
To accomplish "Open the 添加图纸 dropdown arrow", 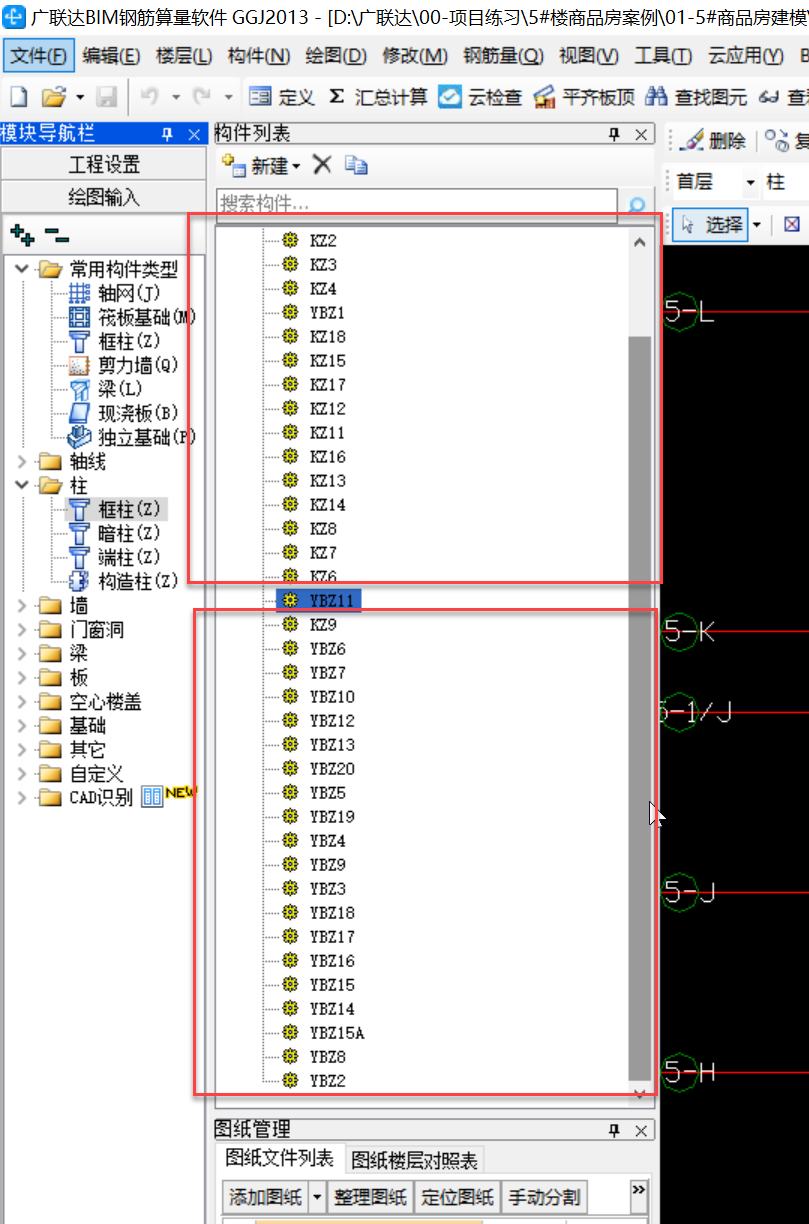I will 317,1196.
